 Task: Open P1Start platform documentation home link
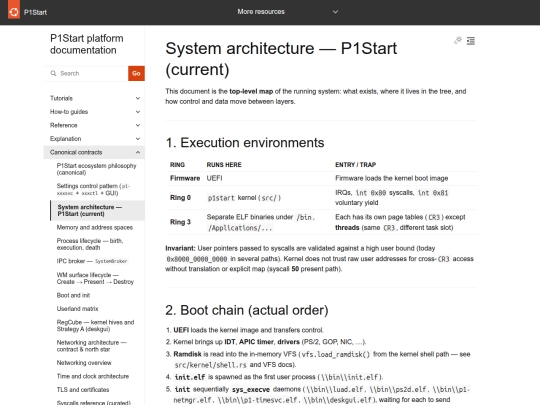86,44
